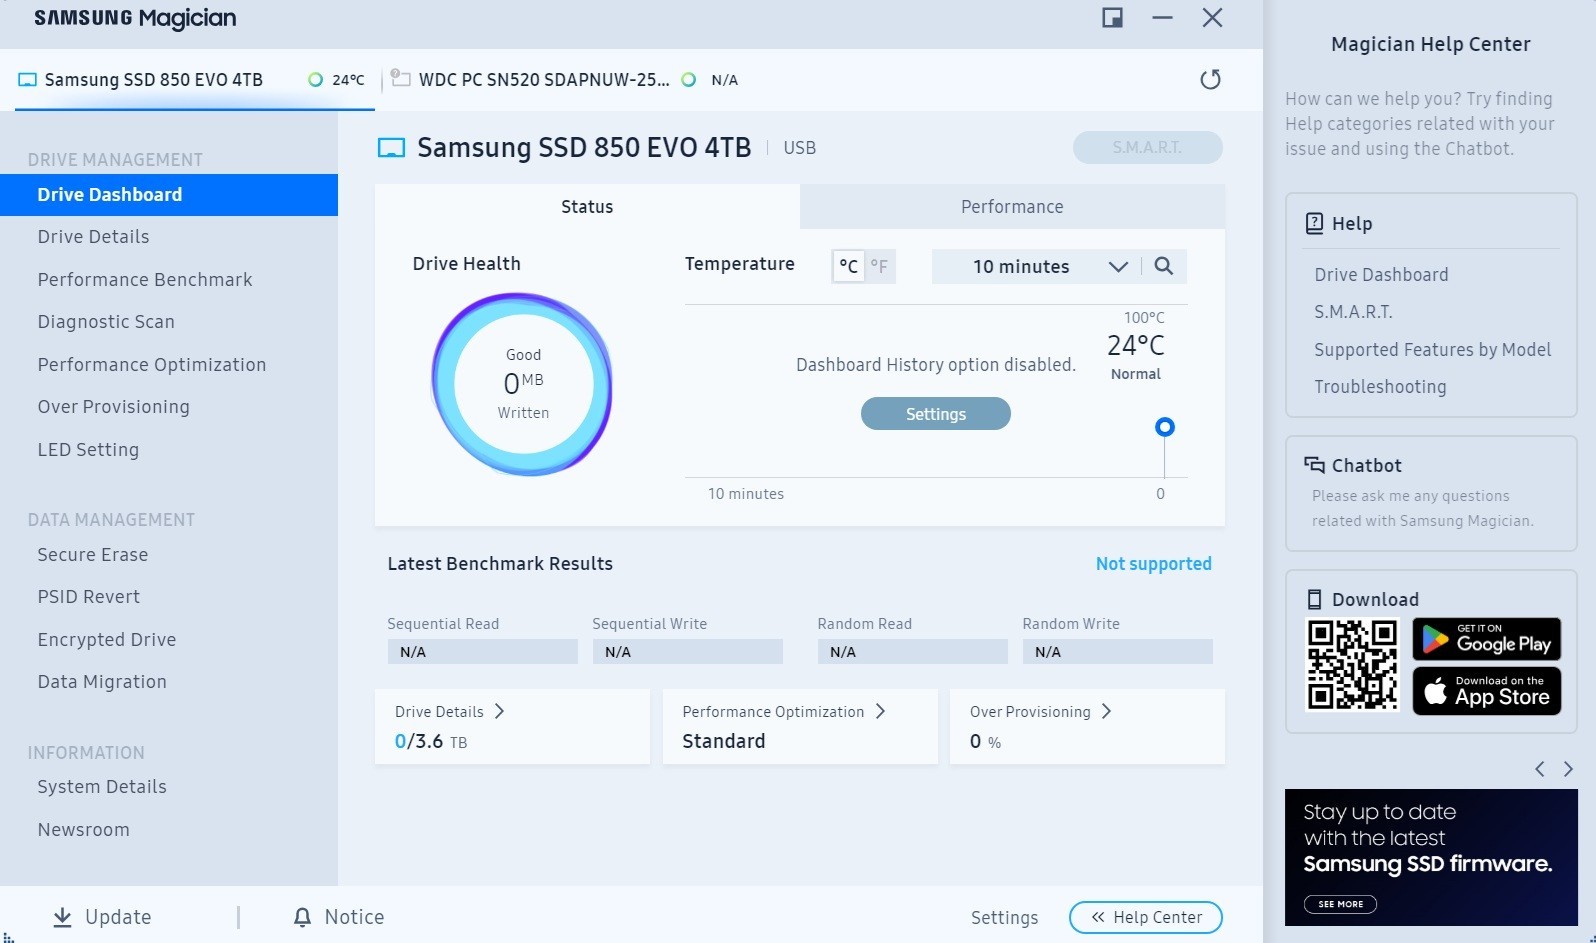Viewport: 1596px width, 943px height.
Task: Click the Random Write N/A value
Action: [1117, 652]
